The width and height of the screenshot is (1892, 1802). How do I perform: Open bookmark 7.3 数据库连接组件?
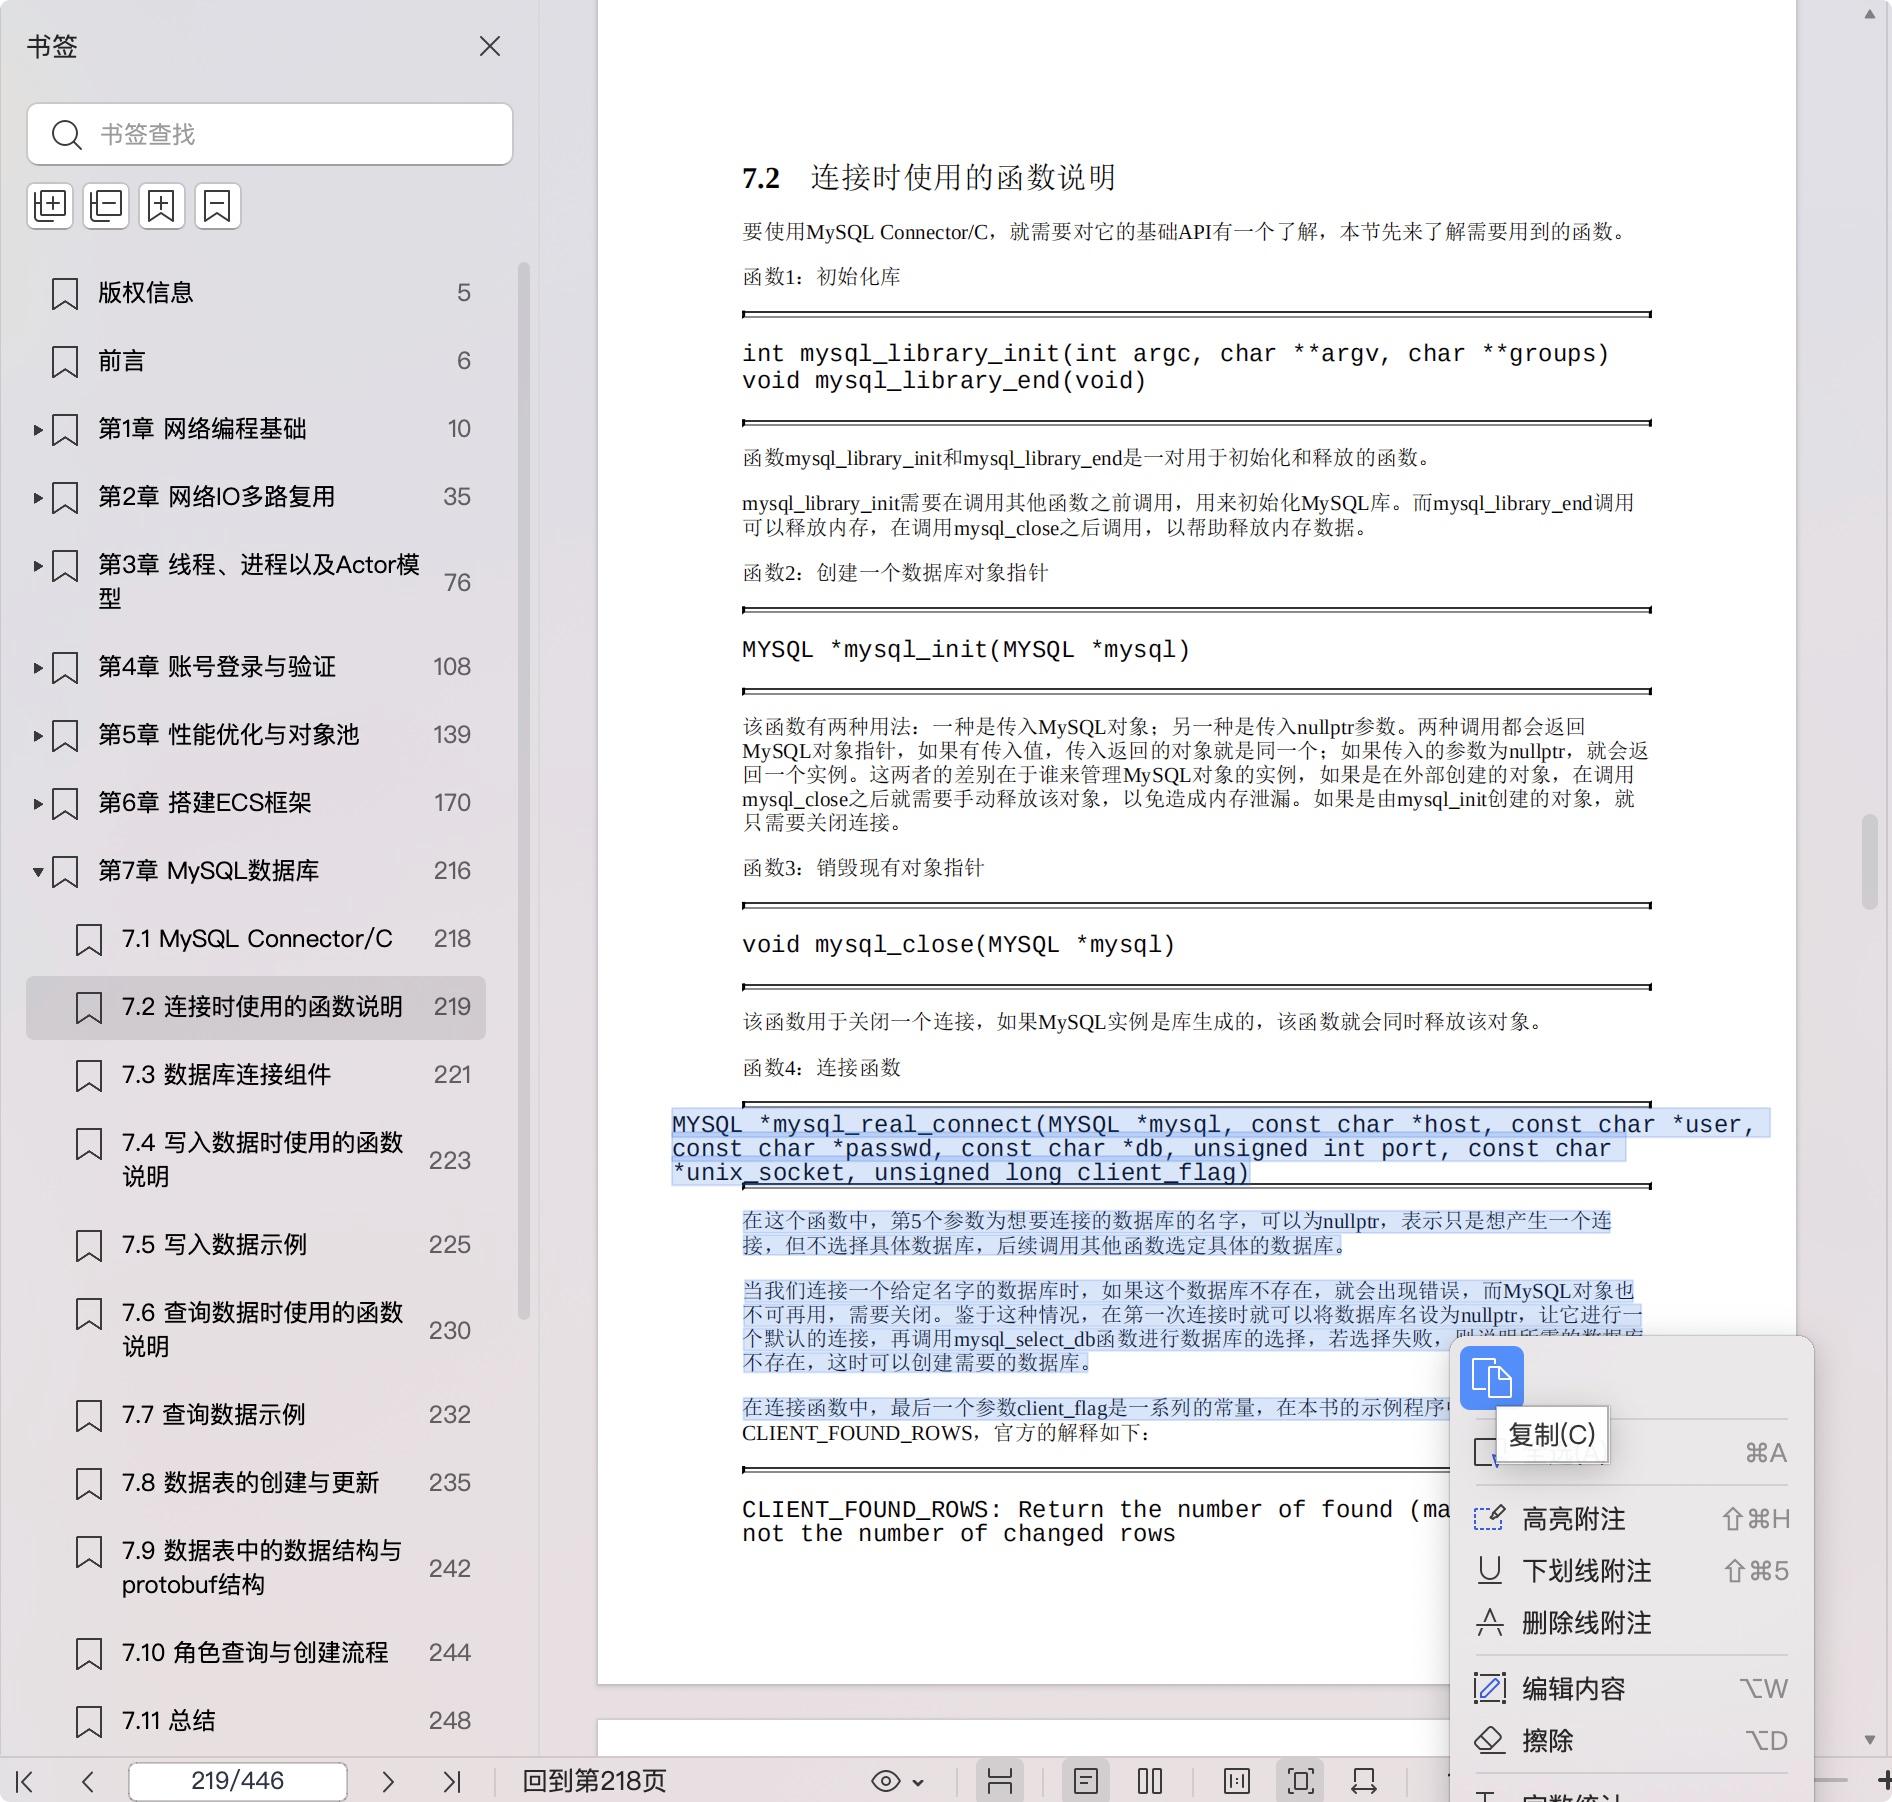pyautogui.click(x=226, y=1075)
